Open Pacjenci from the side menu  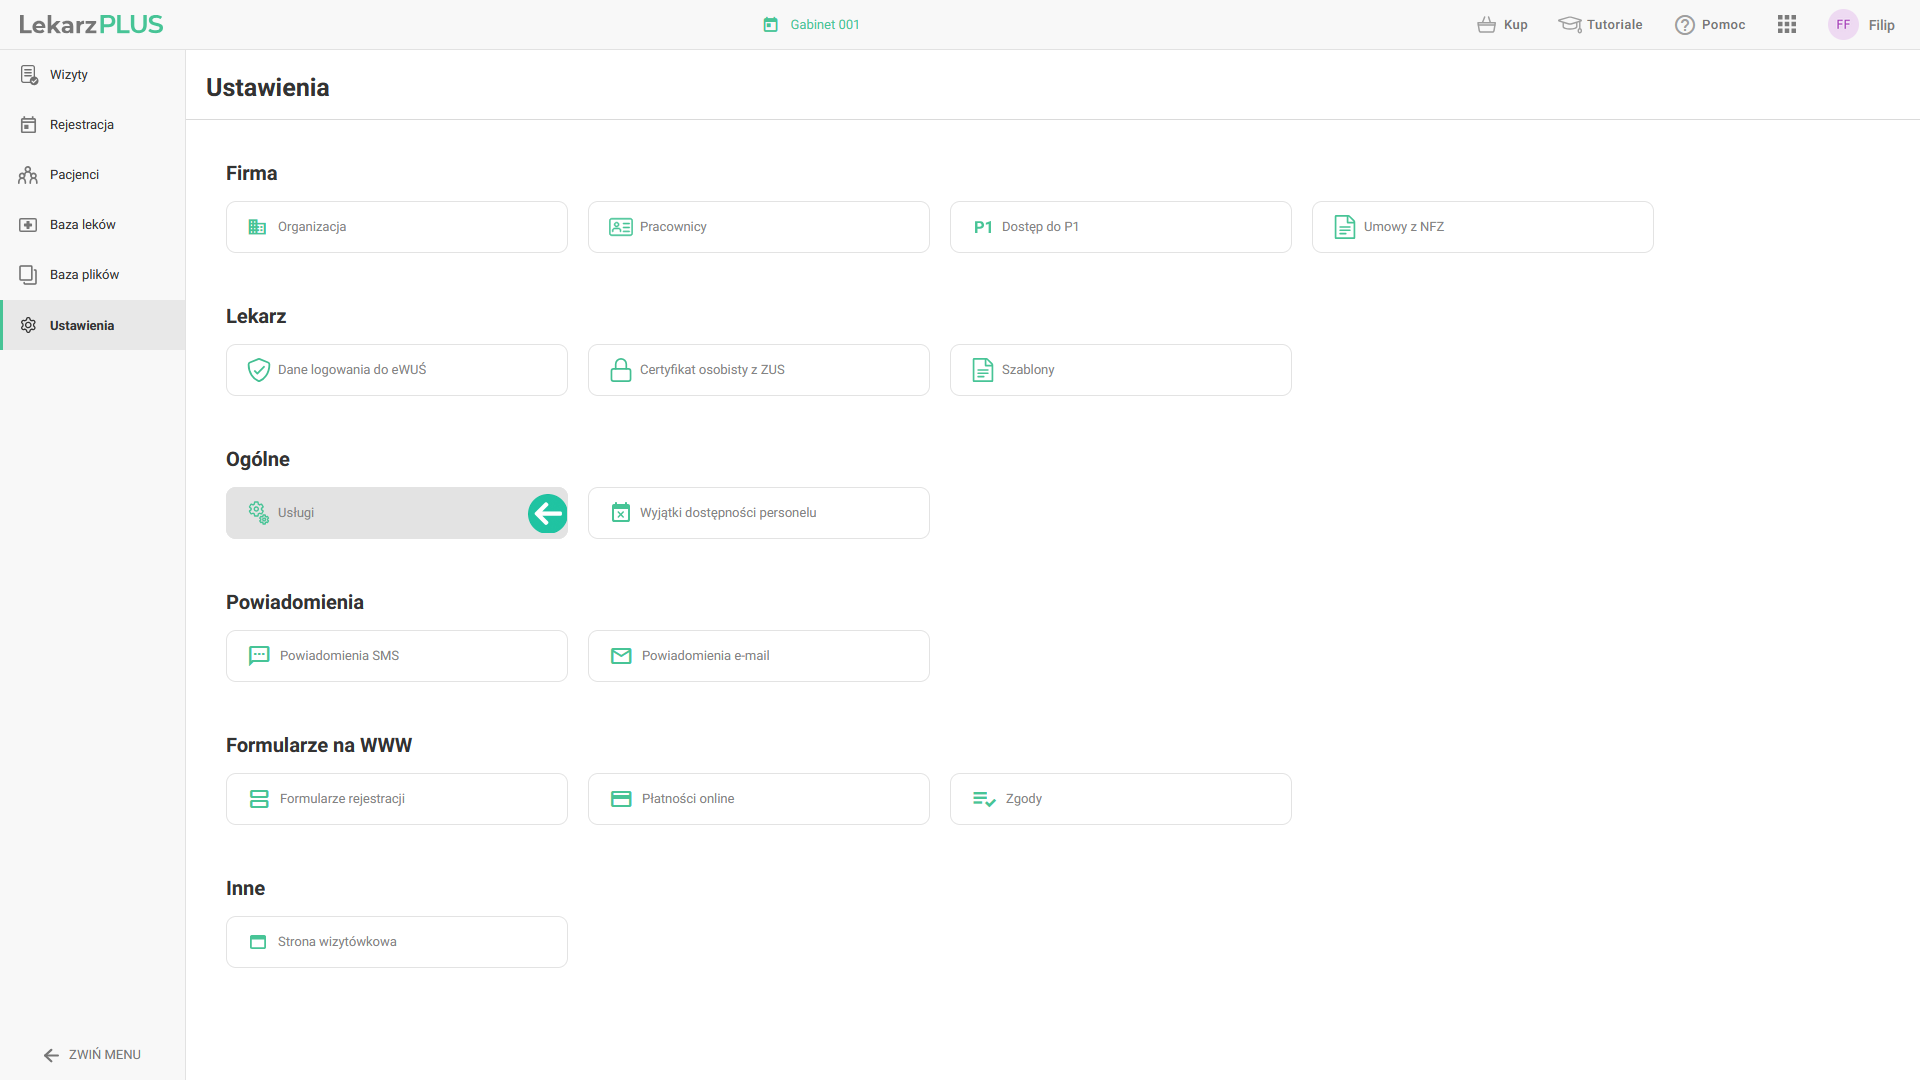[74, 175]
